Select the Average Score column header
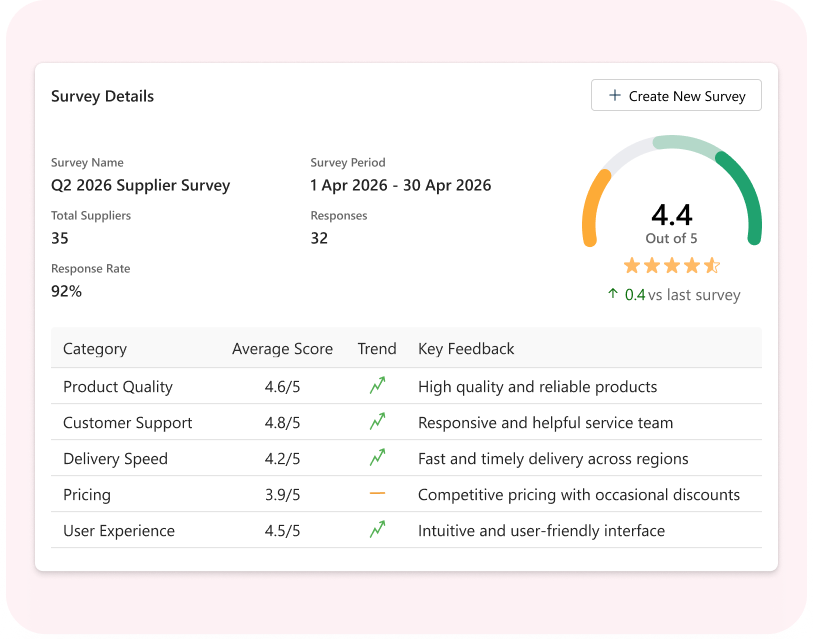813x639 pixels. click(283, 349)
